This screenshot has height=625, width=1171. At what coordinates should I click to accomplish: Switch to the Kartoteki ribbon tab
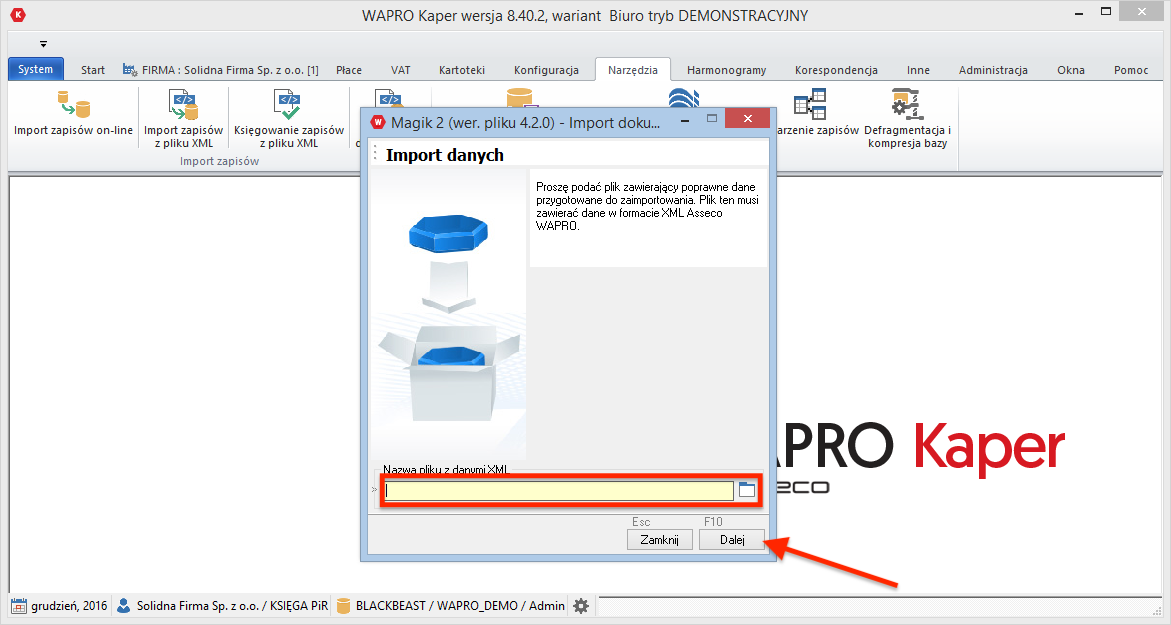click(461, 70)
